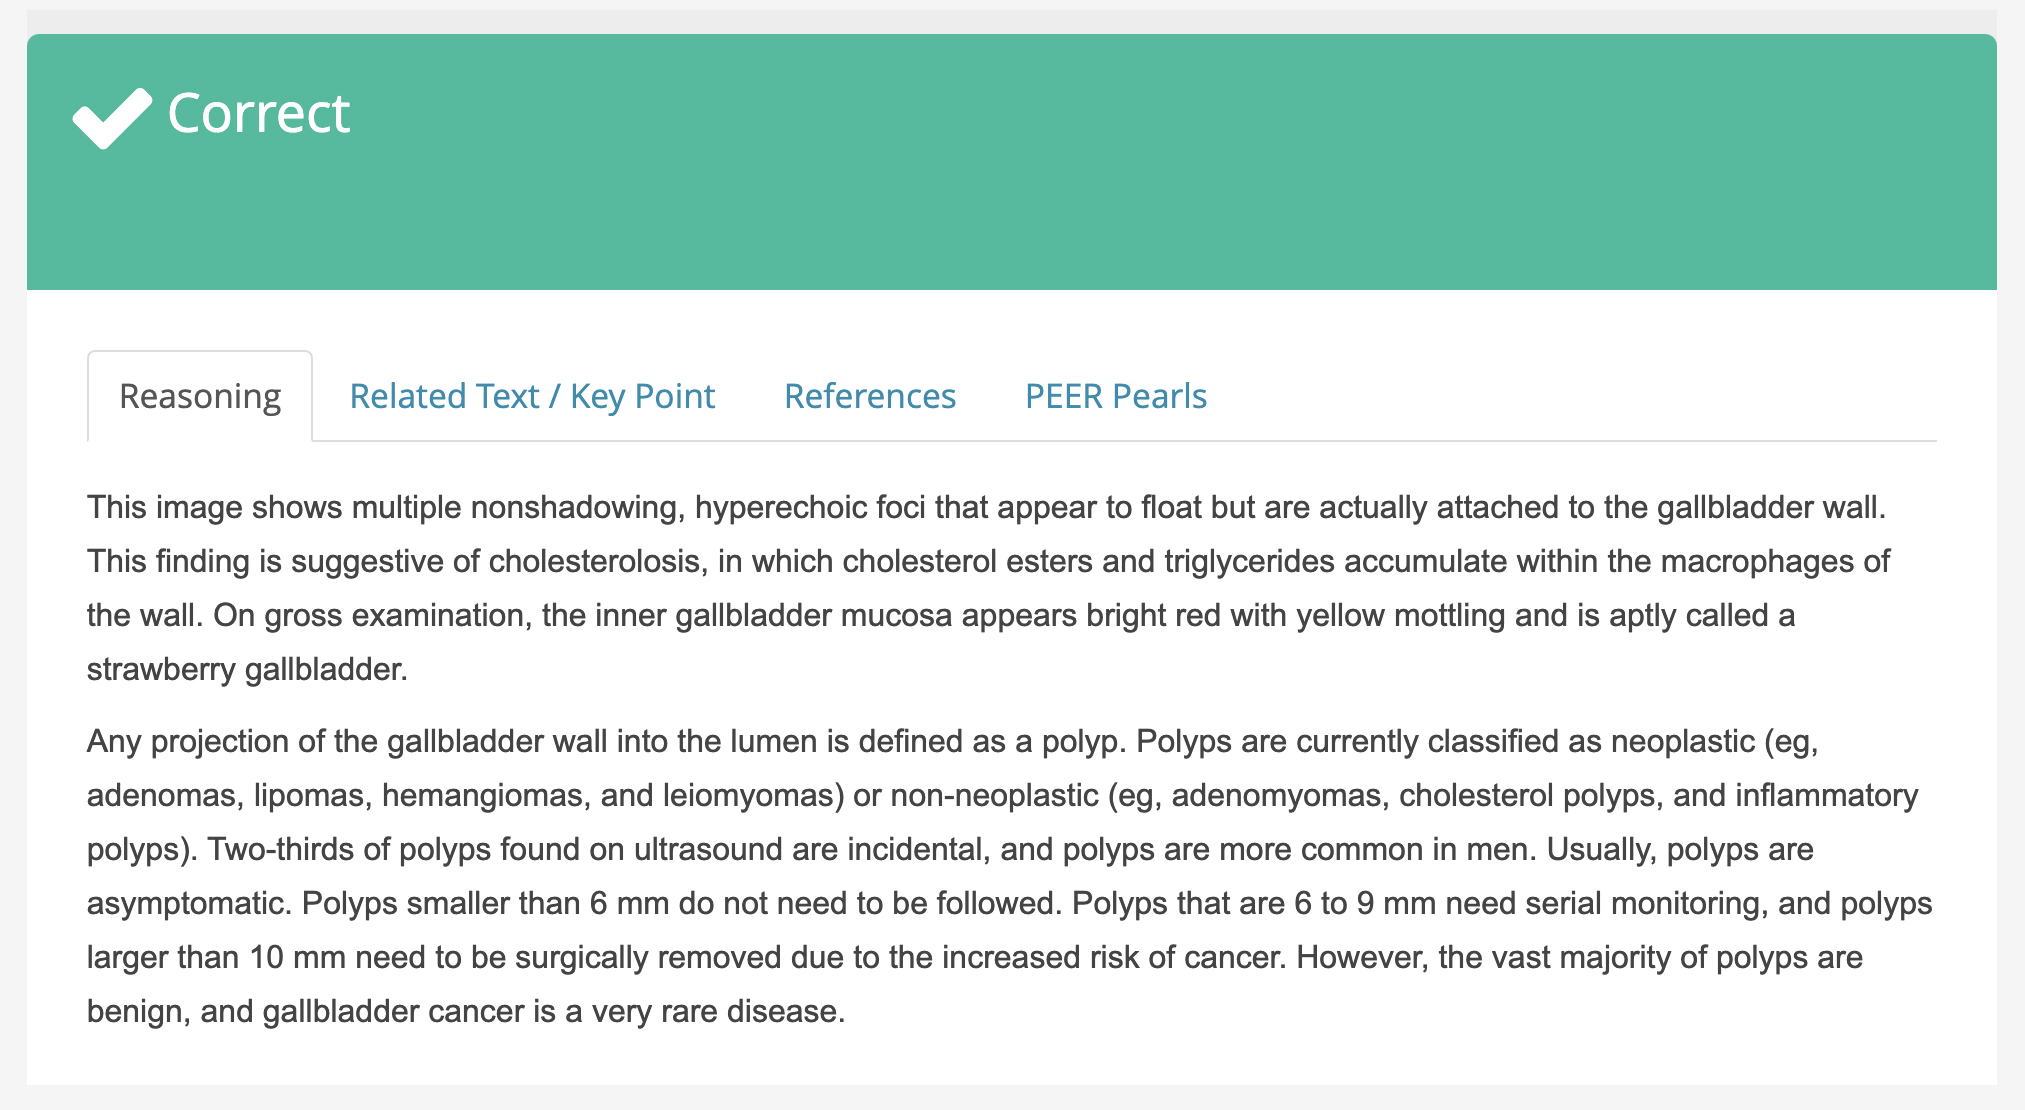Click the "Correct" heading text
This screenshot has height=1110, width=2025.
tap(258, 113)
